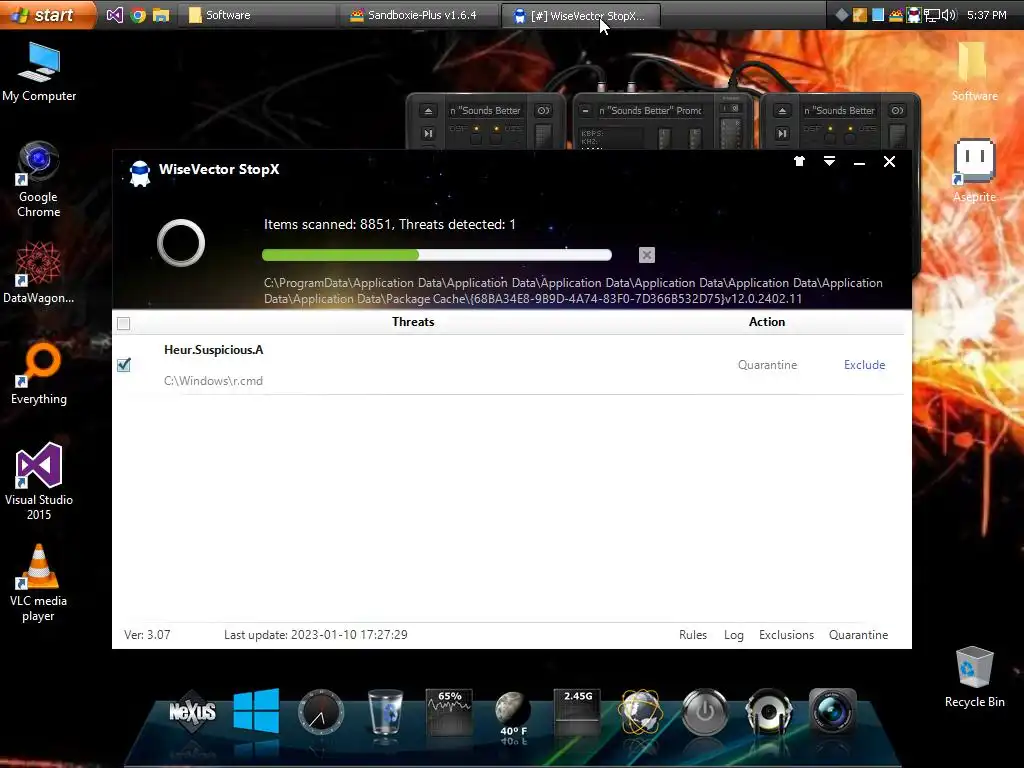Minimize the WiseVector StopX window
This screenshot has width=1024, height=768.
coord(859,162)
